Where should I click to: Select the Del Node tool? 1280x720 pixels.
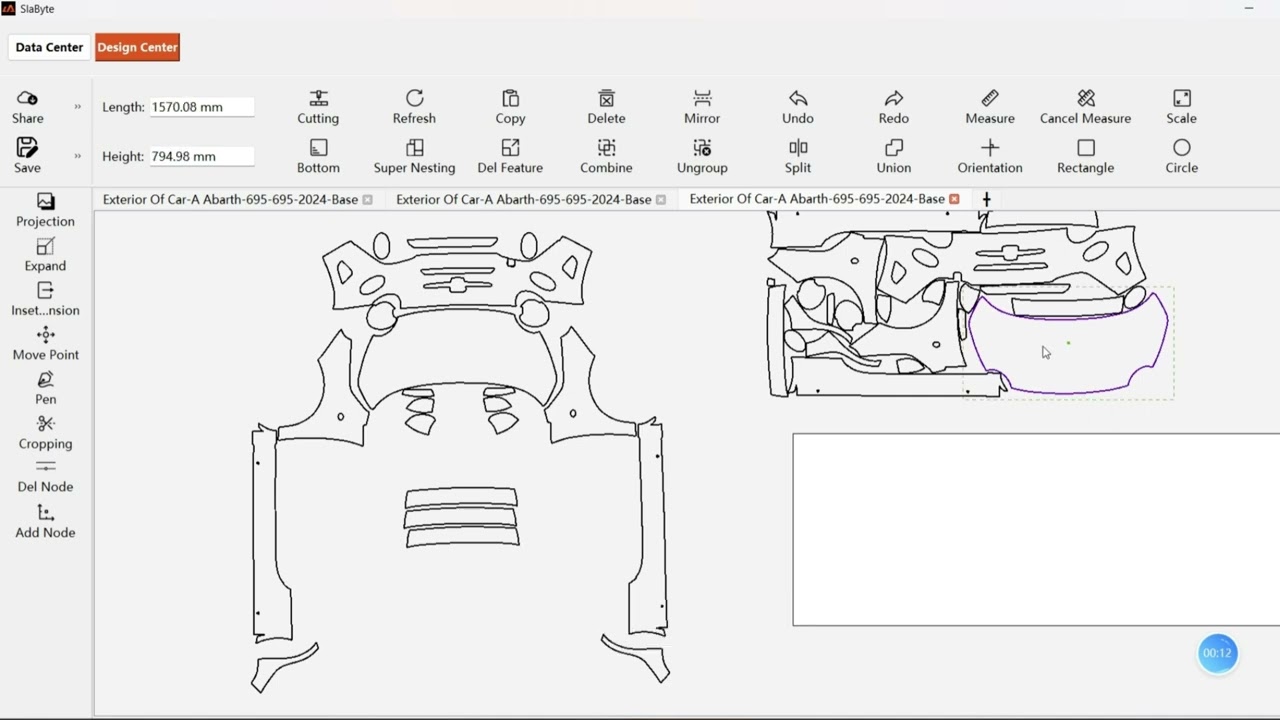point(45,476)
